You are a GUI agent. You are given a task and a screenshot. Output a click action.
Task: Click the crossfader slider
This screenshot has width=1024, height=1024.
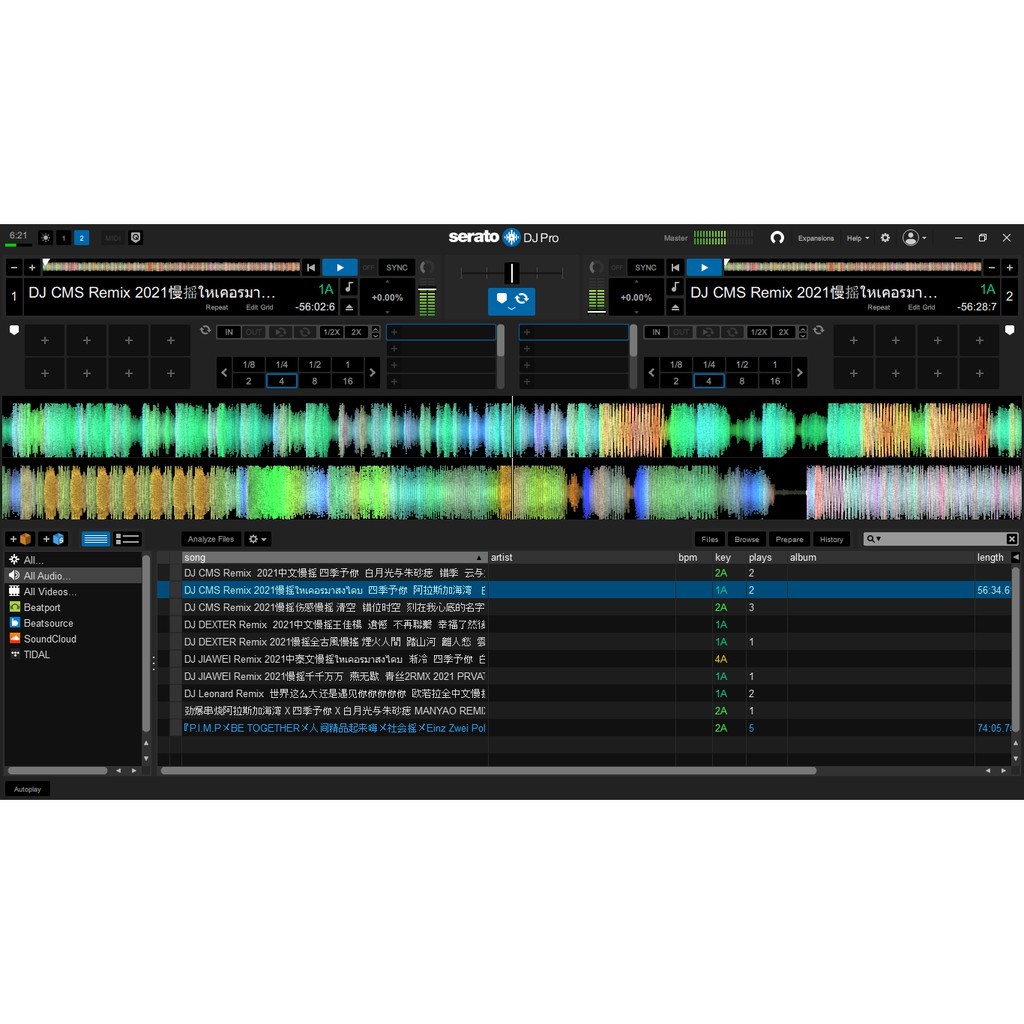click(x=511, y=271)
